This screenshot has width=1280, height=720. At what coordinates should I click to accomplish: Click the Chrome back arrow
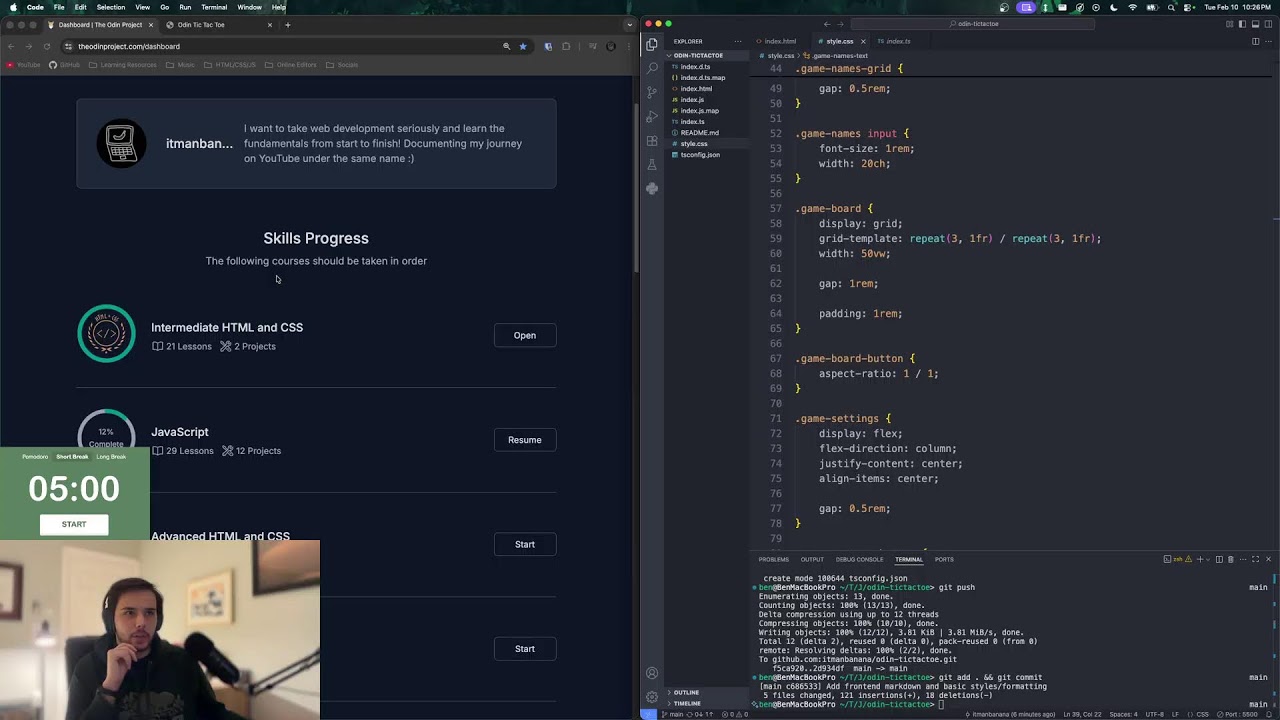point(11,46)
